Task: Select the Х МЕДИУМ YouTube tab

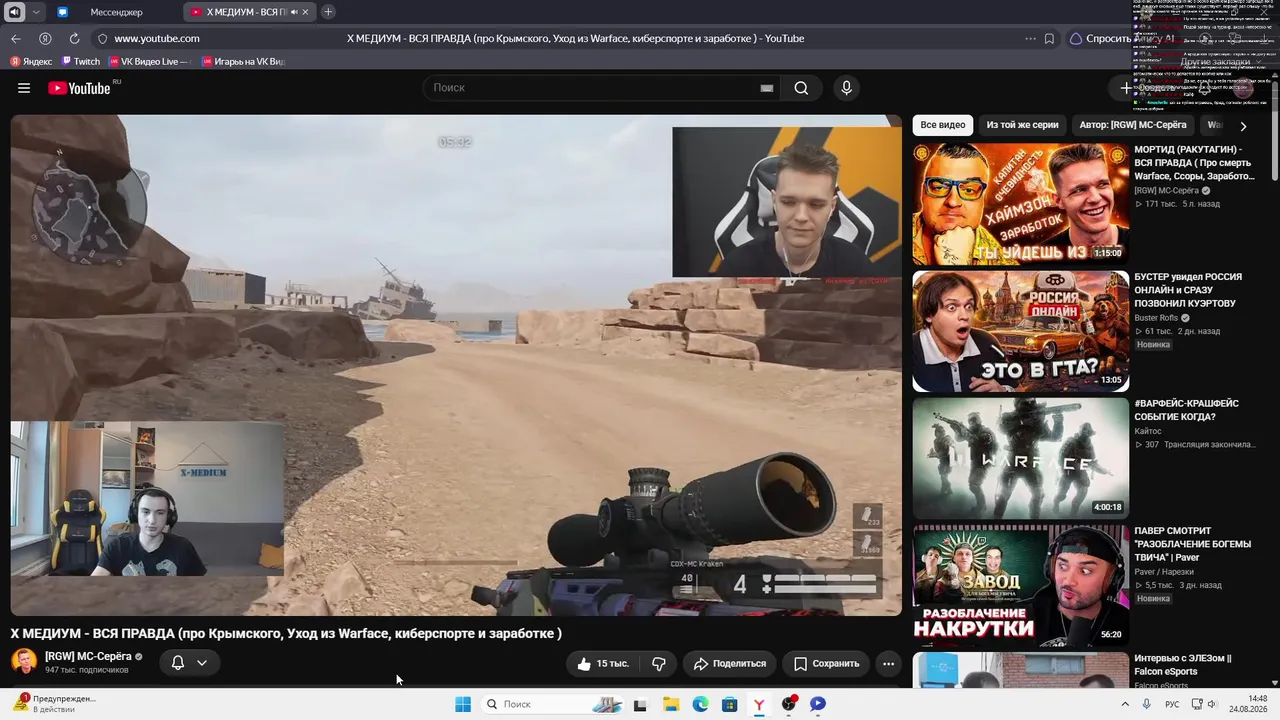Action: [x=248, y=12]
